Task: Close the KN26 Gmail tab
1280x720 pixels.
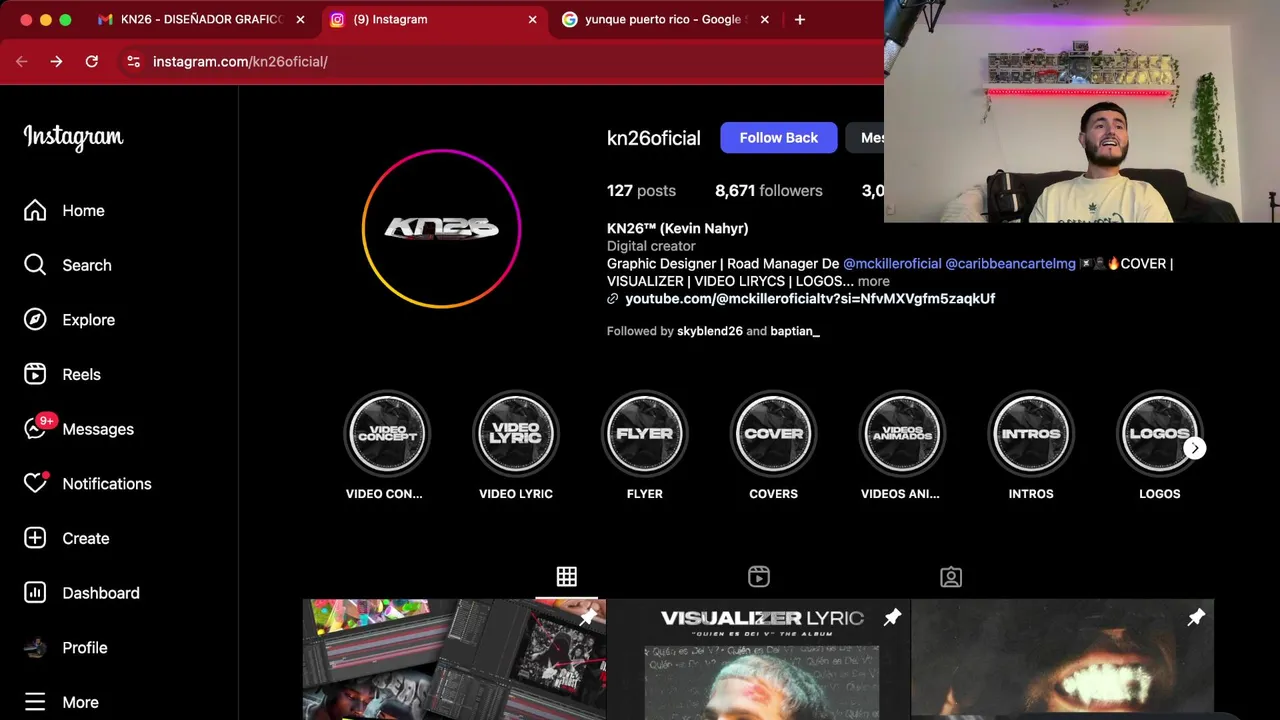Action: tap(300, 19)
